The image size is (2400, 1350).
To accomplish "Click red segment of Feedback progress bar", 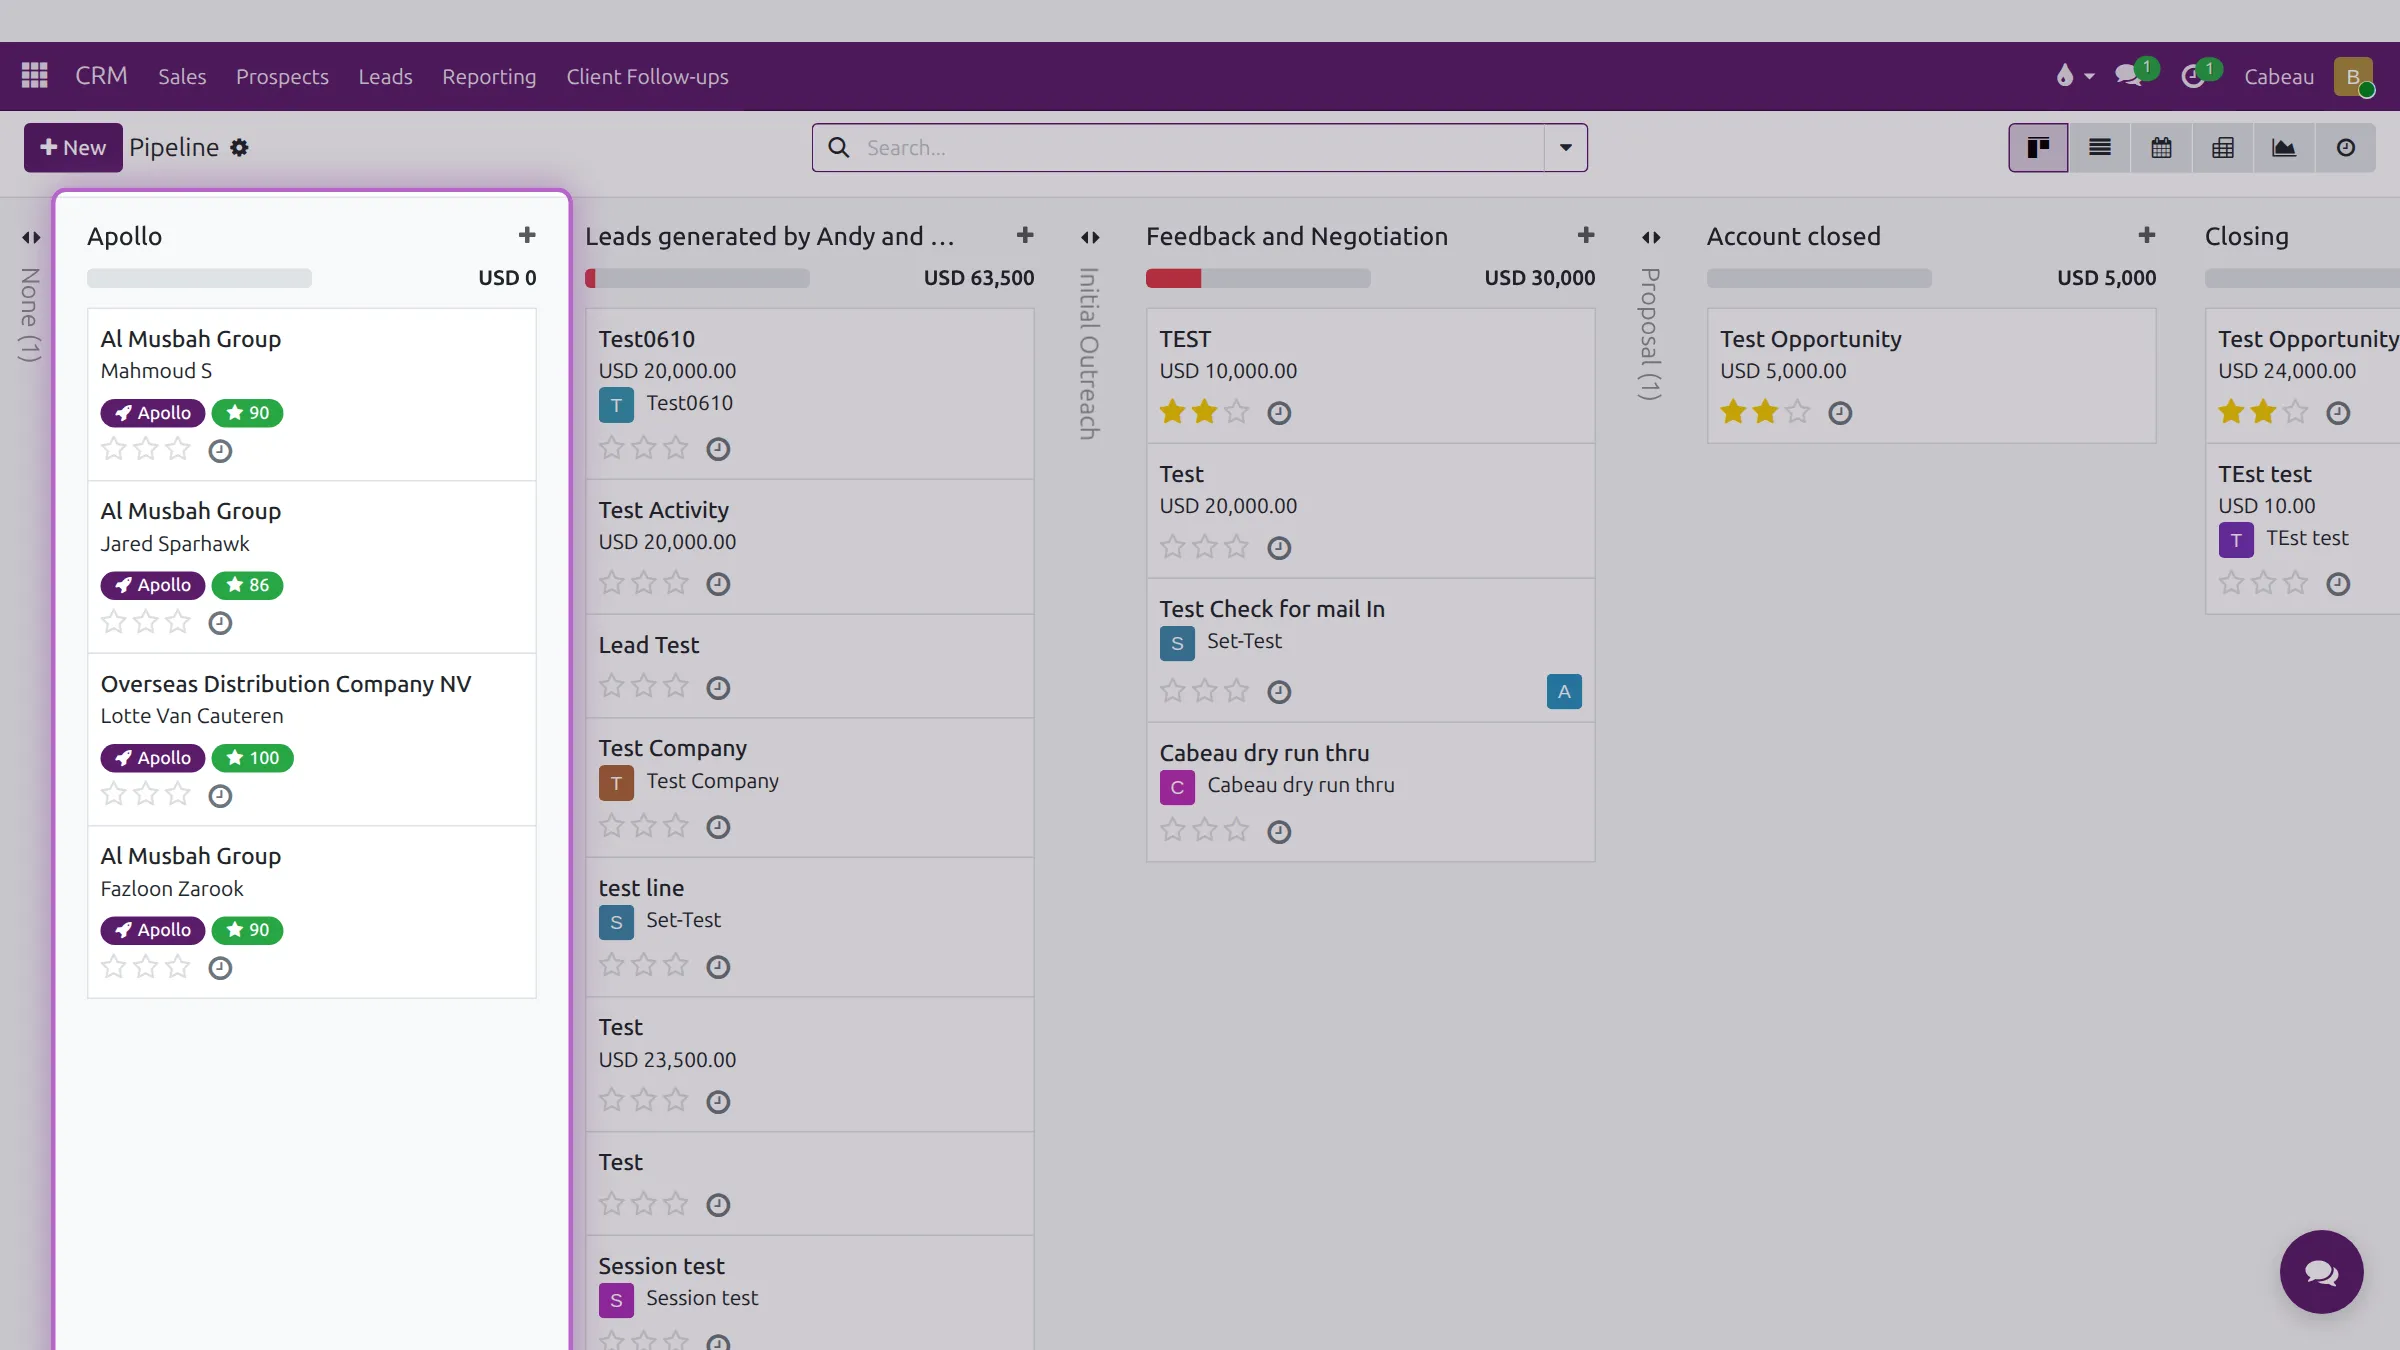I will [x=1173, y=278].
